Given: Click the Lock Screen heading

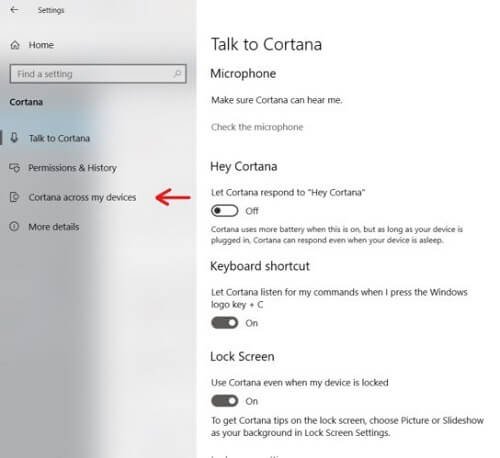Looking at the screenshot, I should click(x=242, y=356).
